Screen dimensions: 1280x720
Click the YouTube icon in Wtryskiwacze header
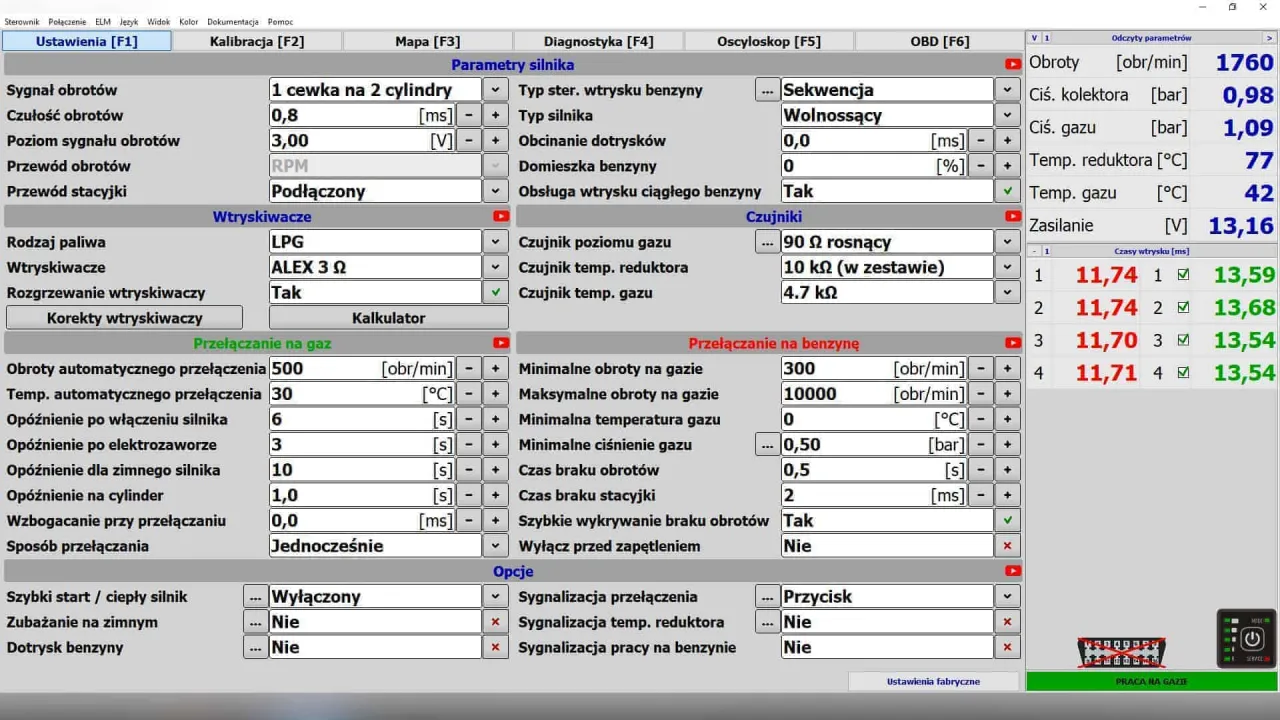(x=501, y=216)
